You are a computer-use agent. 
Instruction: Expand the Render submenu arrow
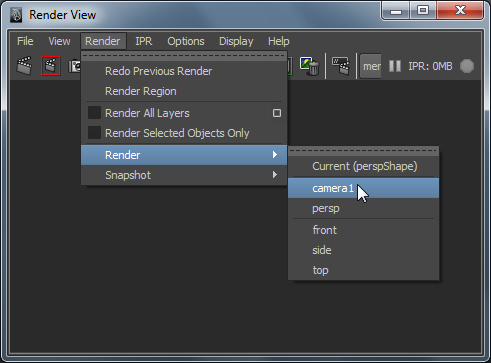pos(275,155)
